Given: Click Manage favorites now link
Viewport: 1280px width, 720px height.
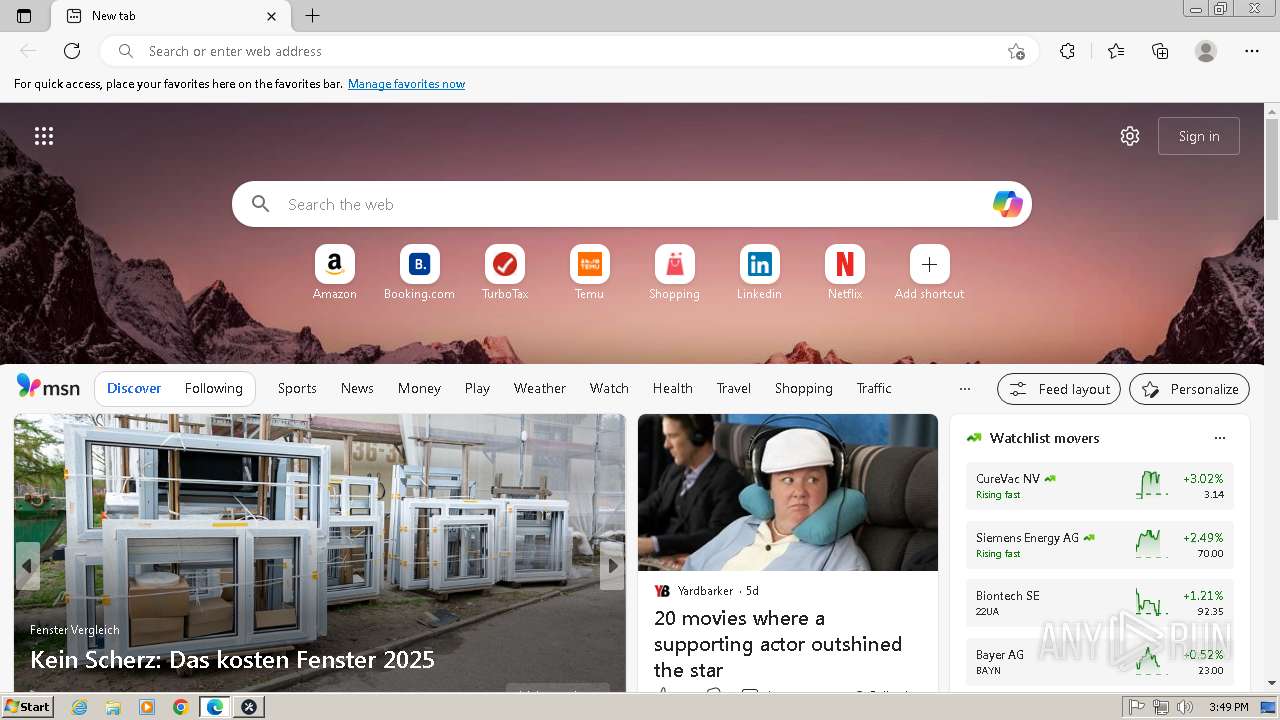Looking at the screenshot, I should tap(406, 84).
